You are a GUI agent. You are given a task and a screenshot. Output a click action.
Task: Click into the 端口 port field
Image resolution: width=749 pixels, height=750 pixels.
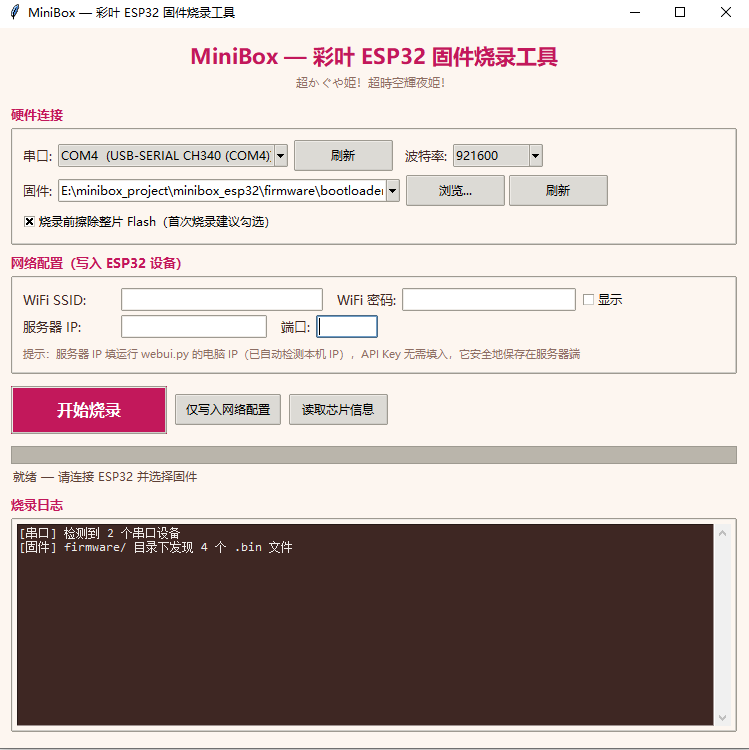[347, 327]
